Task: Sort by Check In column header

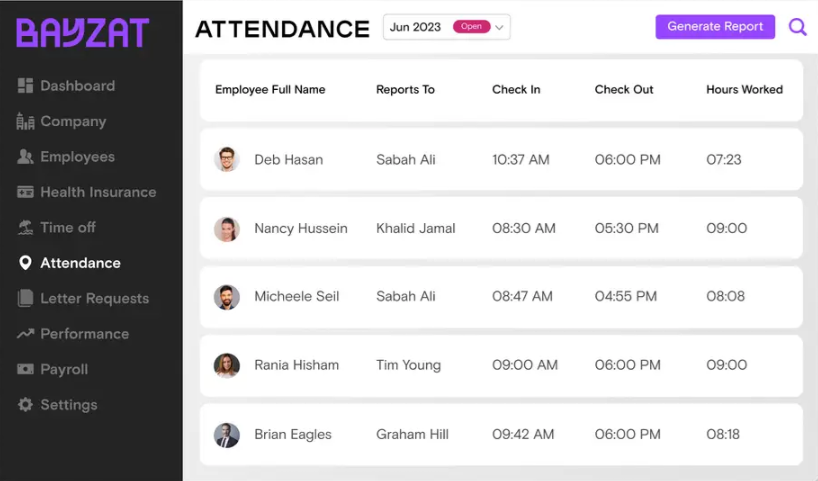Action: (x=516, y=90)
